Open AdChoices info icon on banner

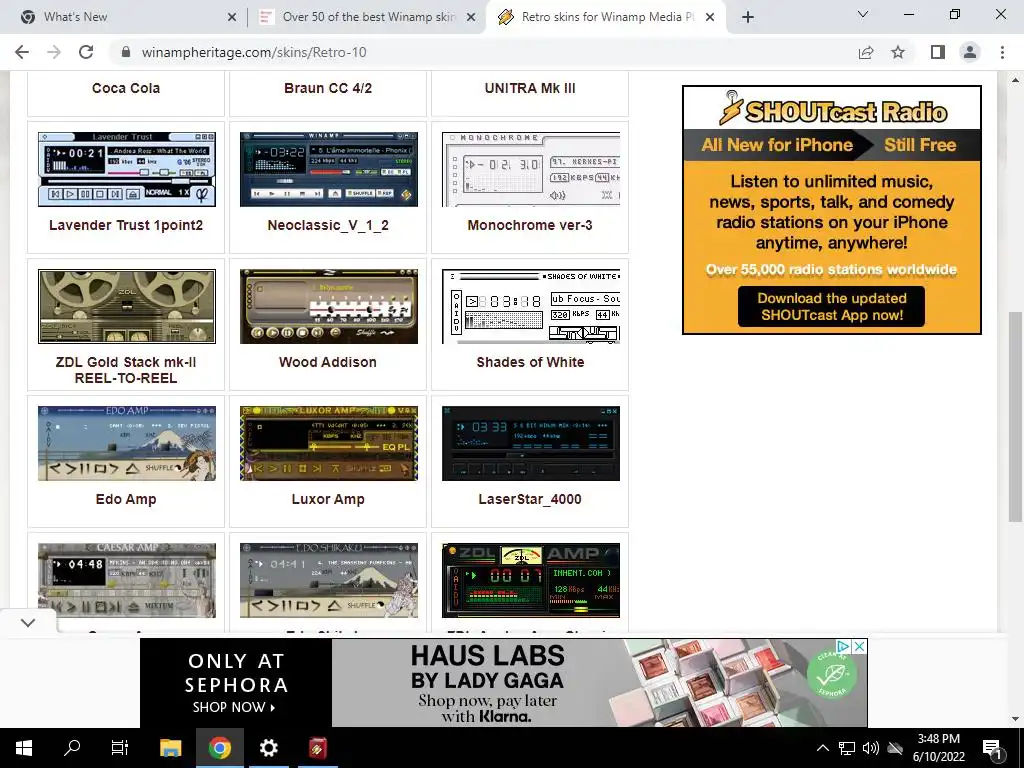coord(844,646)
